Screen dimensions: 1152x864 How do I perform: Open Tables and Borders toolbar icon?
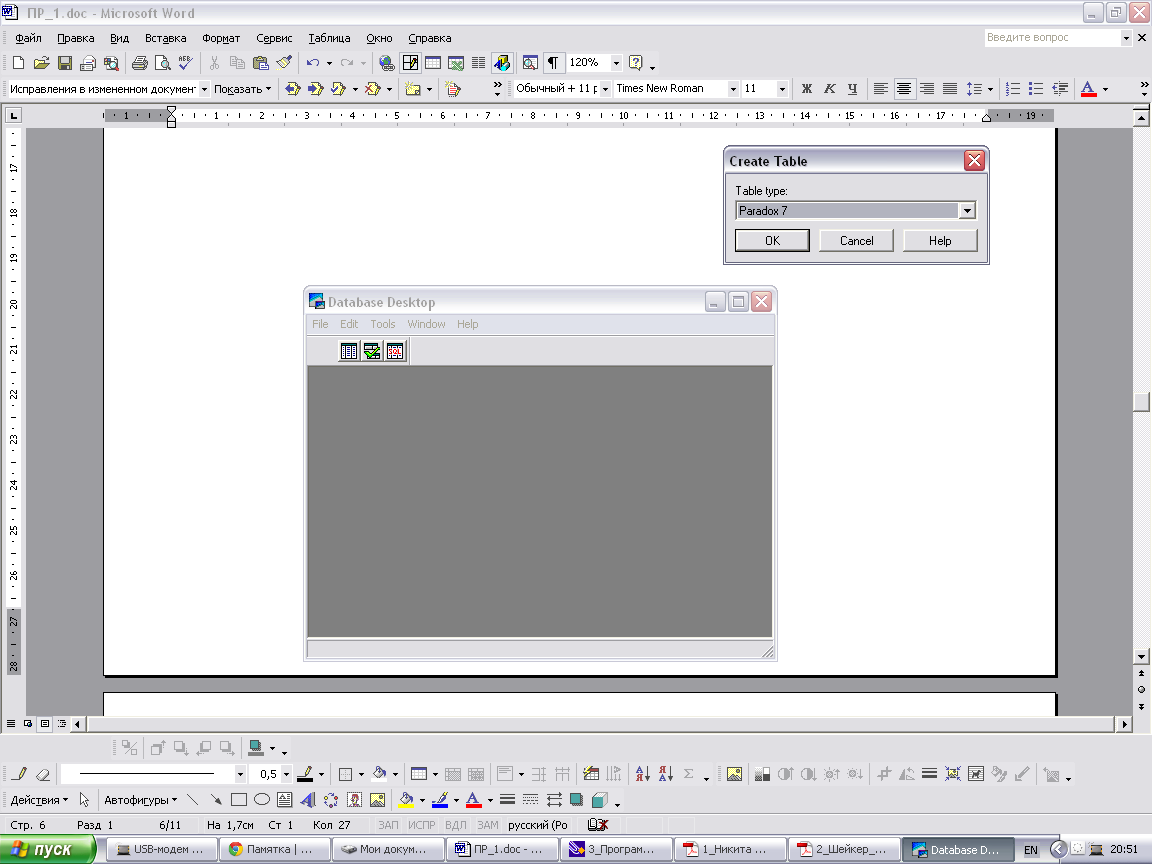coord(410,63)
